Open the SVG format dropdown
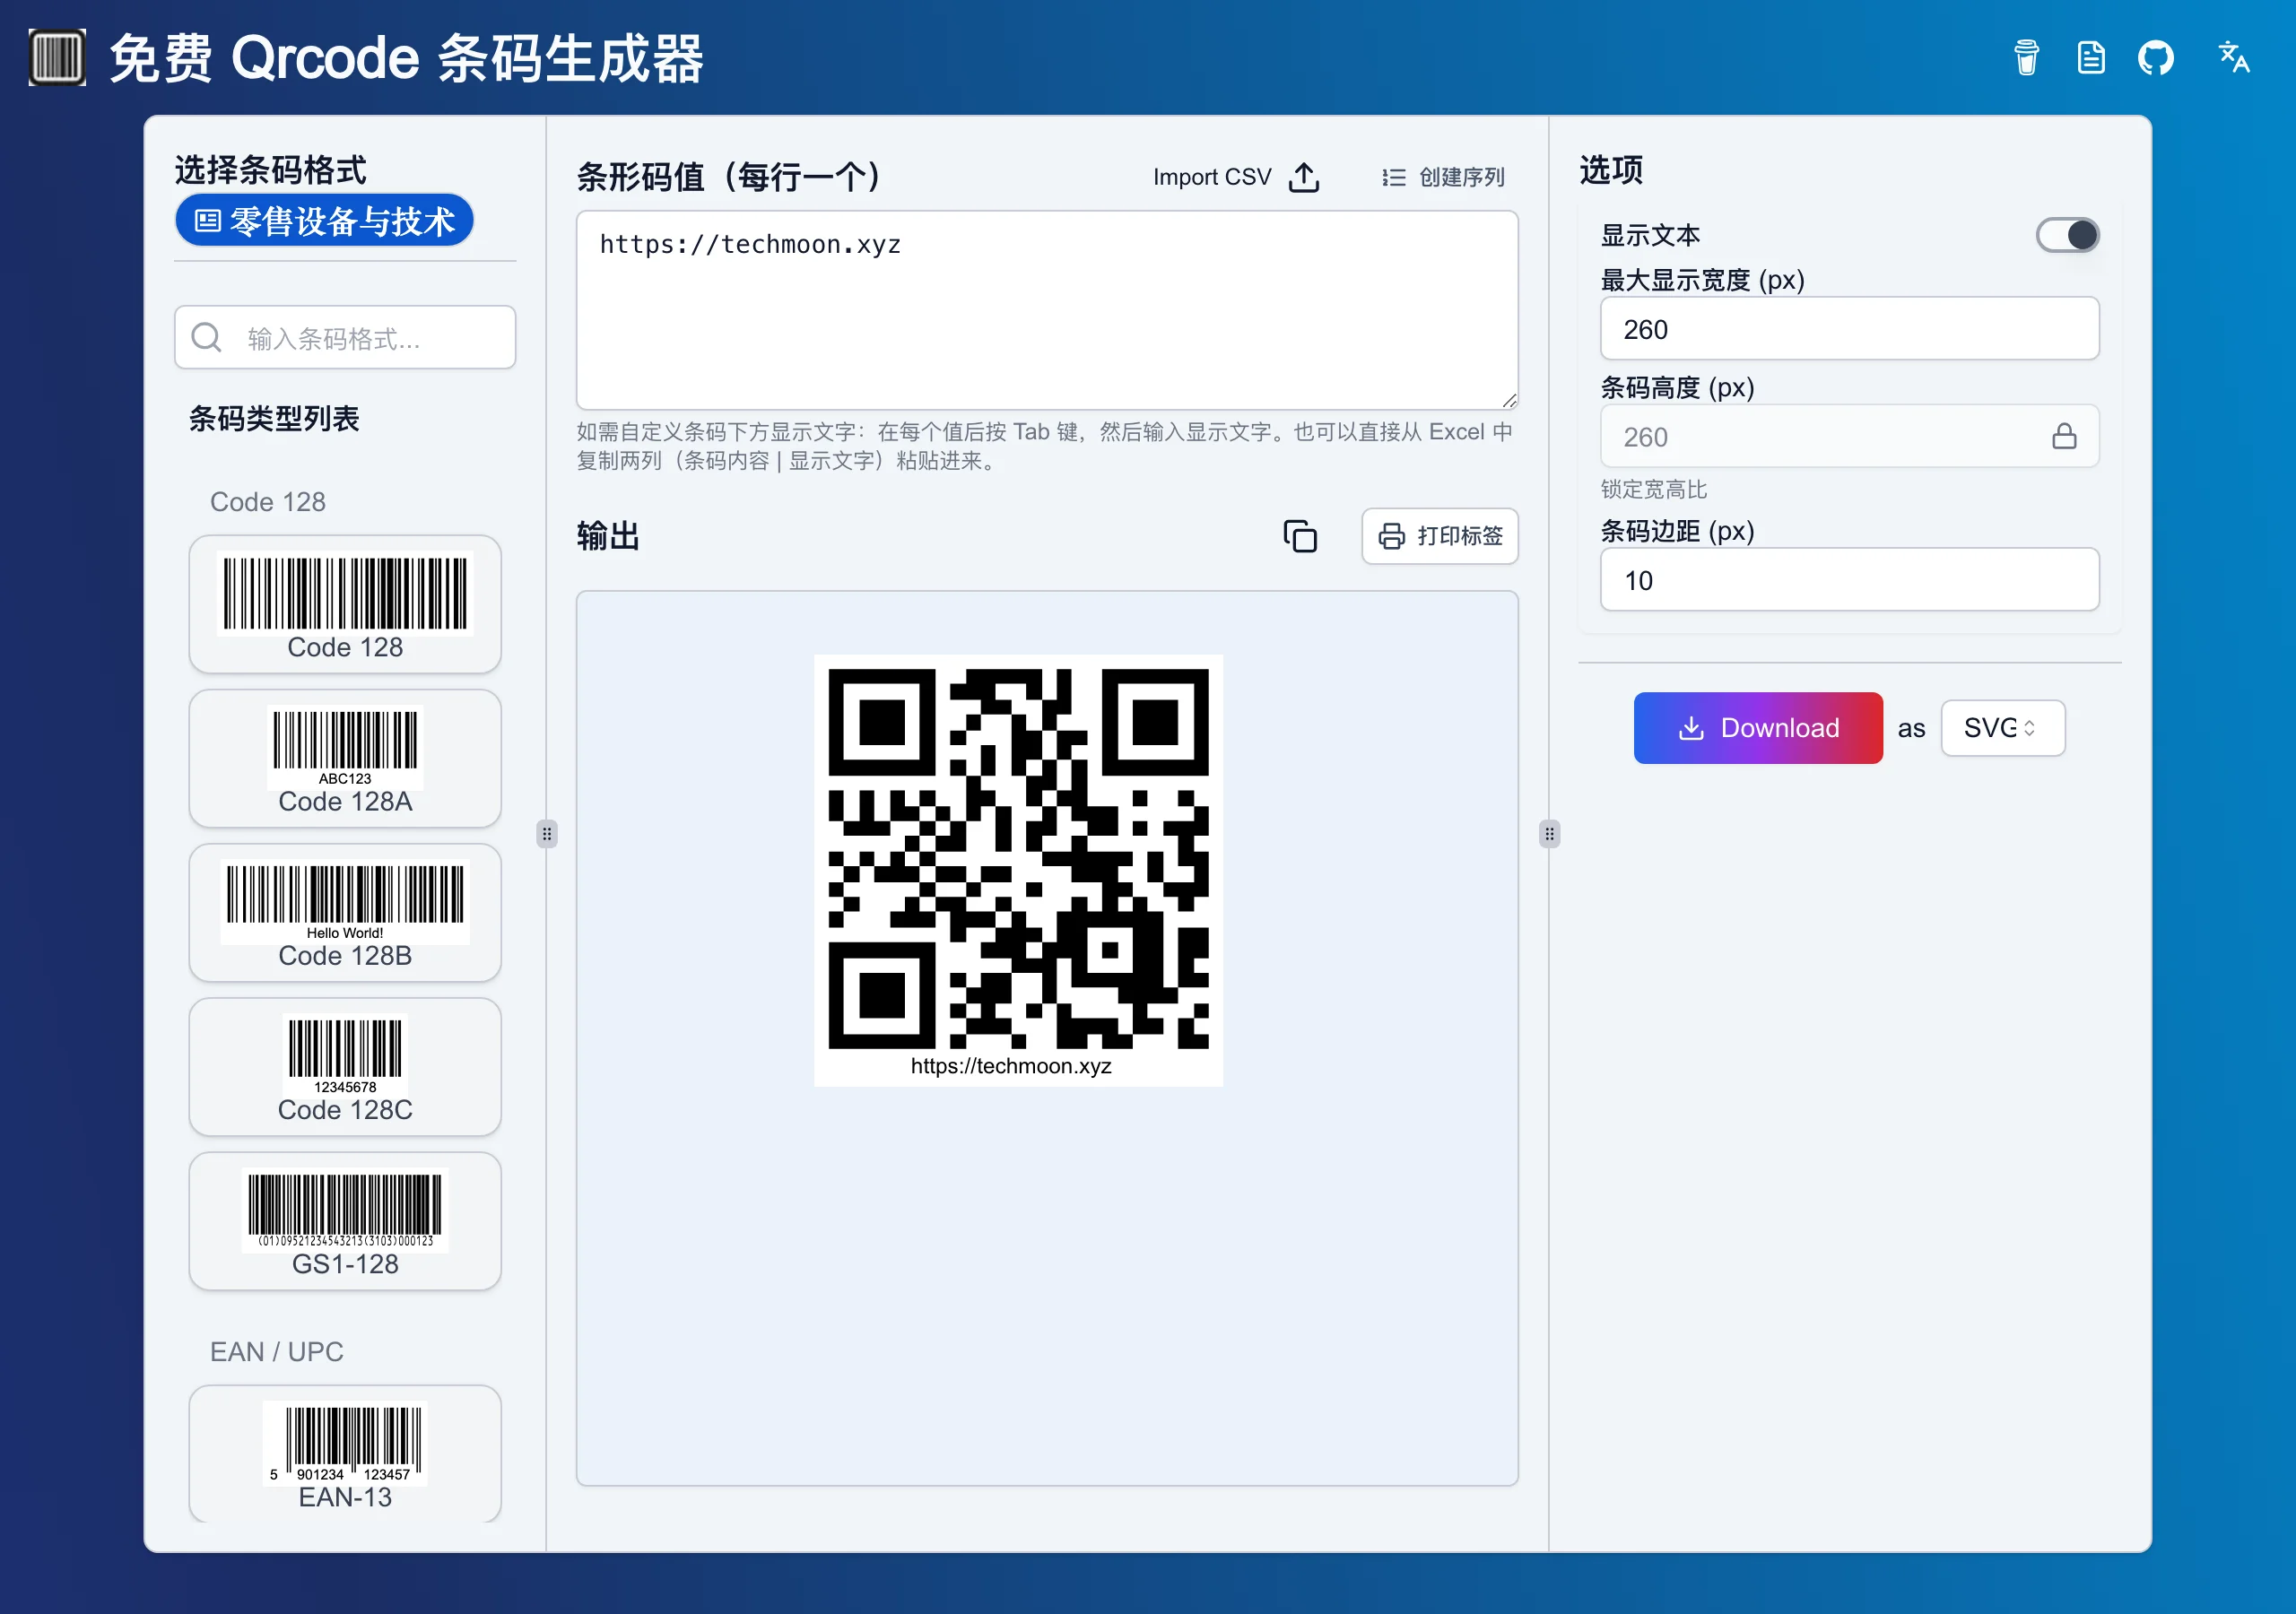Image resolution: width=2296 pixels, height=1614 pixels. (x=2002, y=728)
